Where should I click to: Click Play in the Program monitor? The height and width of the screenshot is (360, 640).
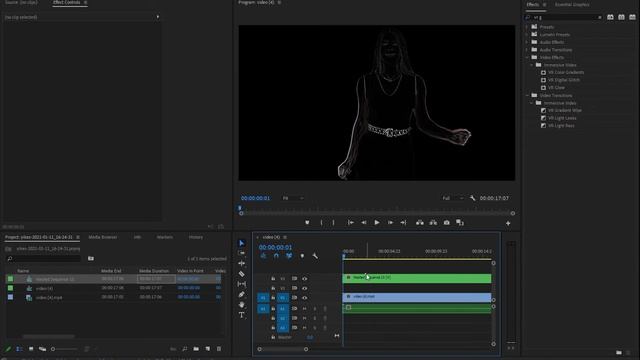point(377,222)
